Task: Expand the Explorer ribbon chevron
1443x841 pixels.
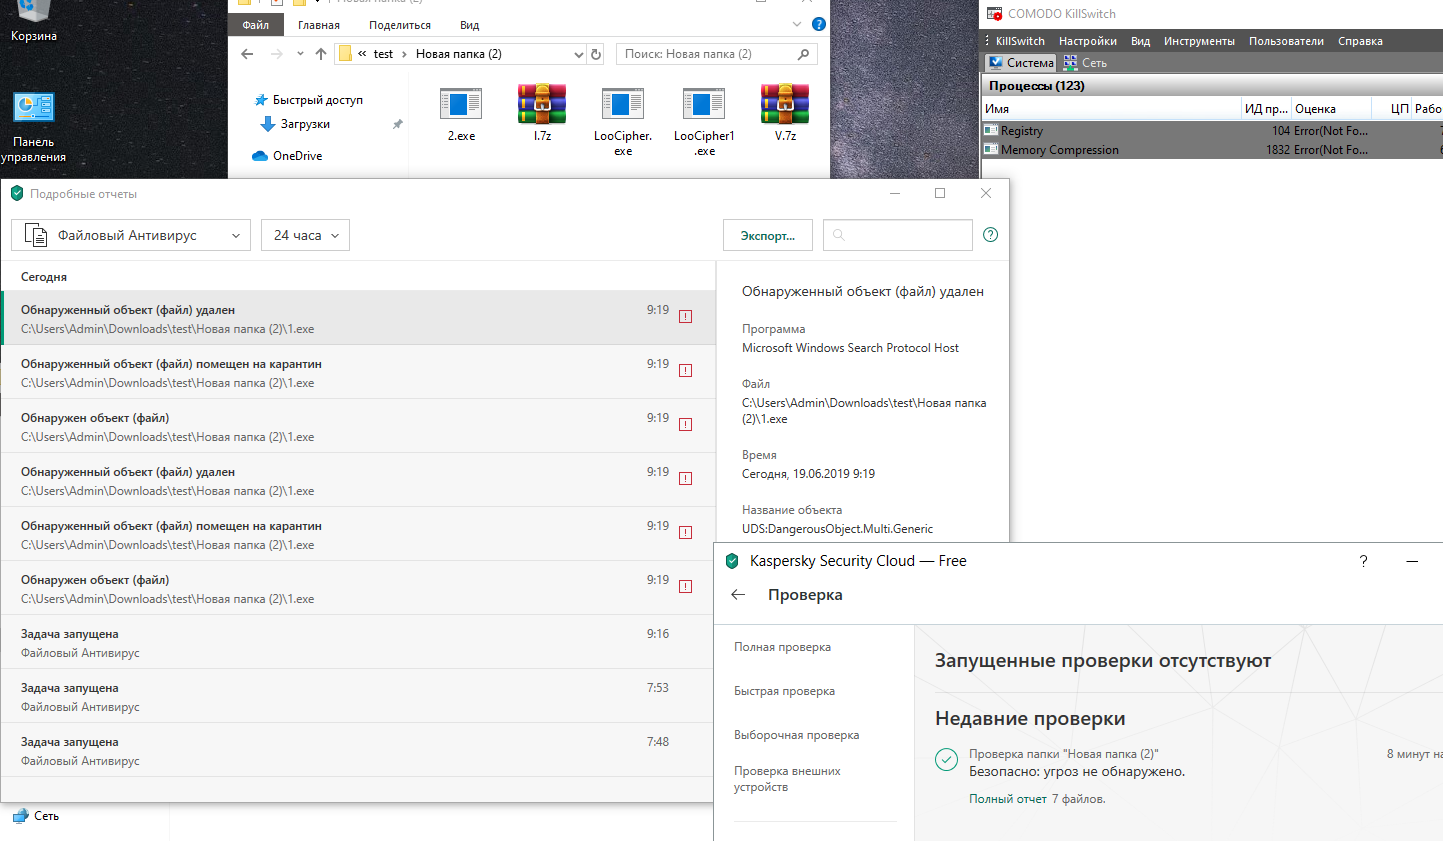Action: point(797,24)
